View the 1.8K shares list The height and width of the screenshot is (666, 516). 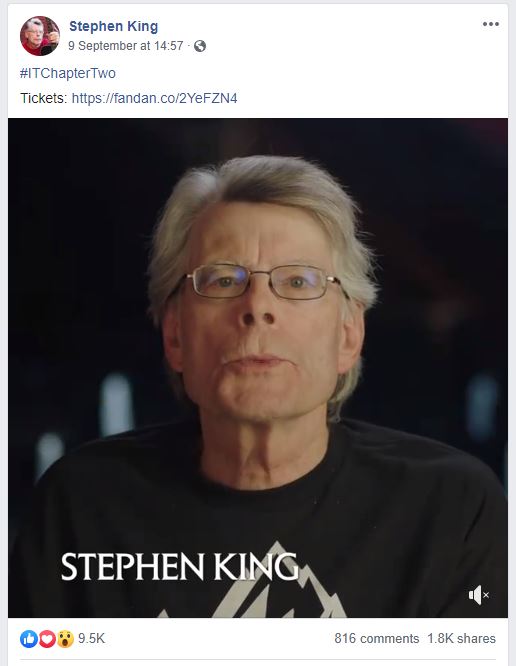pyautogui.click(x=461, y=638)
